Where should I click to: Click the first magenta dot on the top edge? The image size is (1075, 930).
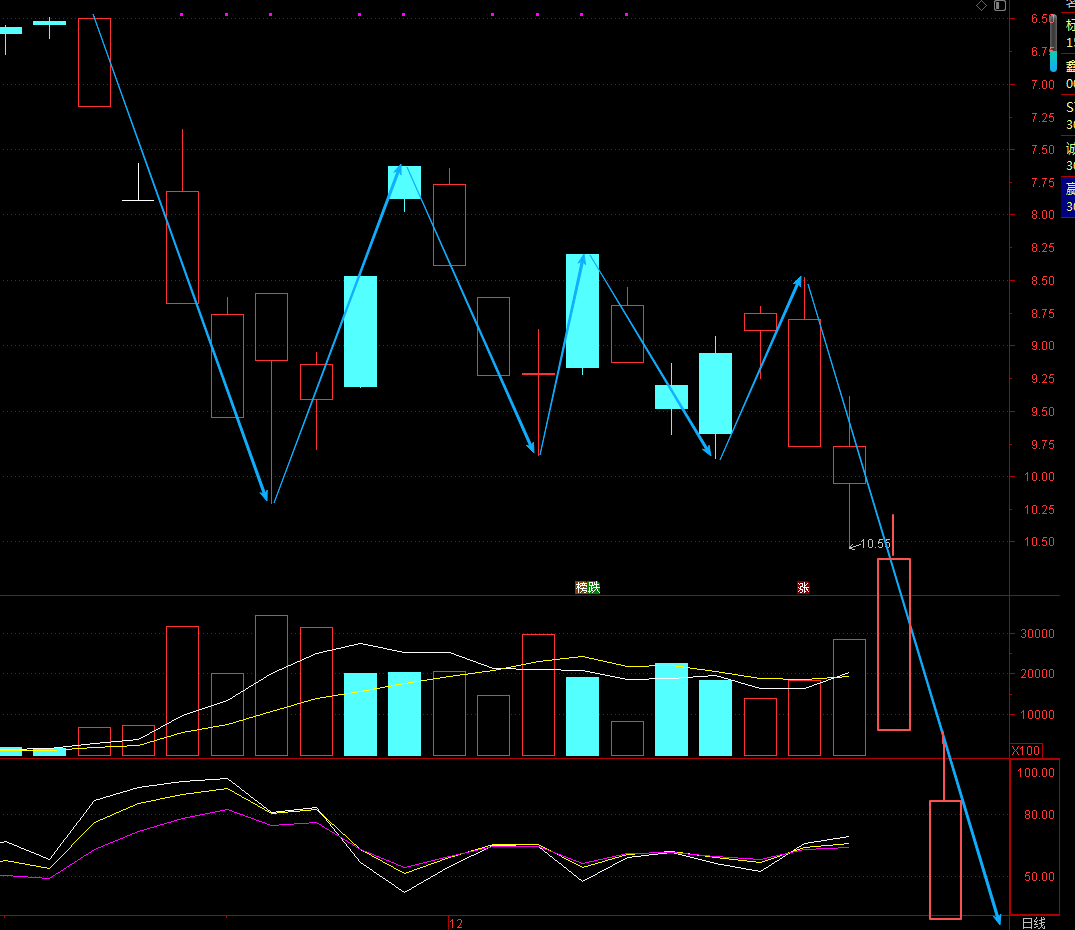(182, 14)
